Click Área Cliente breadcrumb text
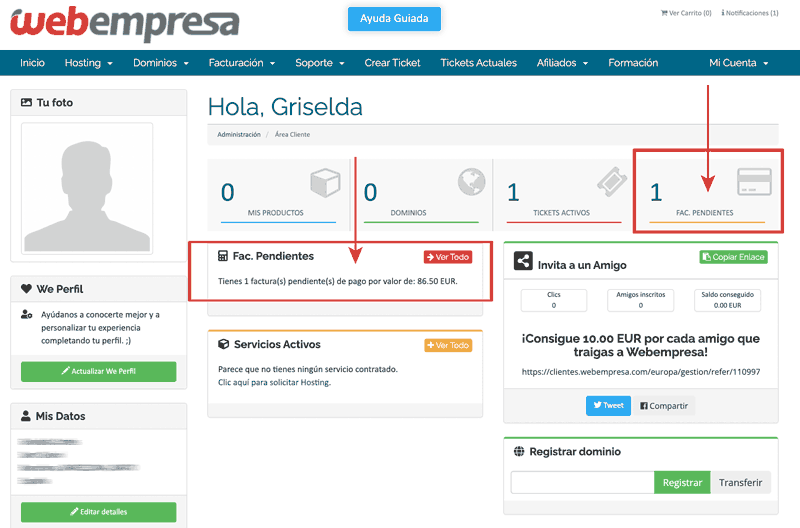Viewport: 800px width, 528px height. point(292,135)
